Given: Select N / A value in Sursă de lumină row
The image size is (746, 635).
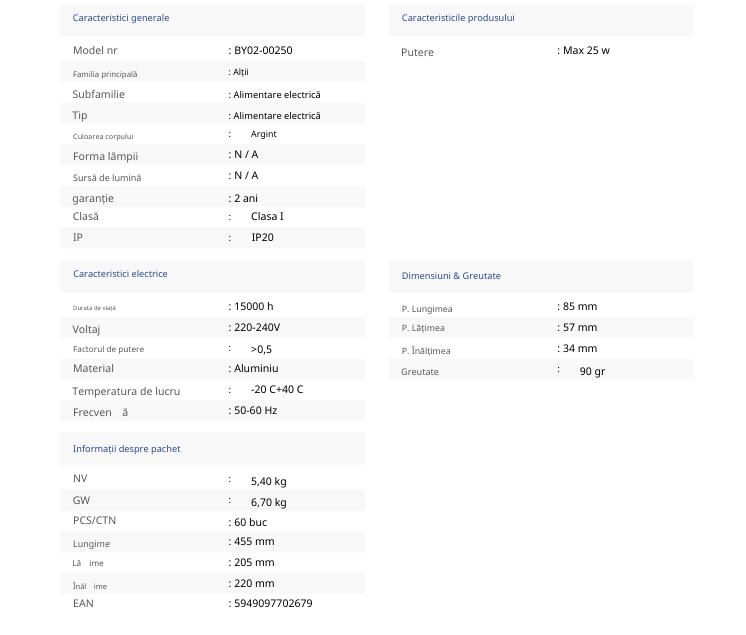Looking at the screenshot, I should (246, 176).
